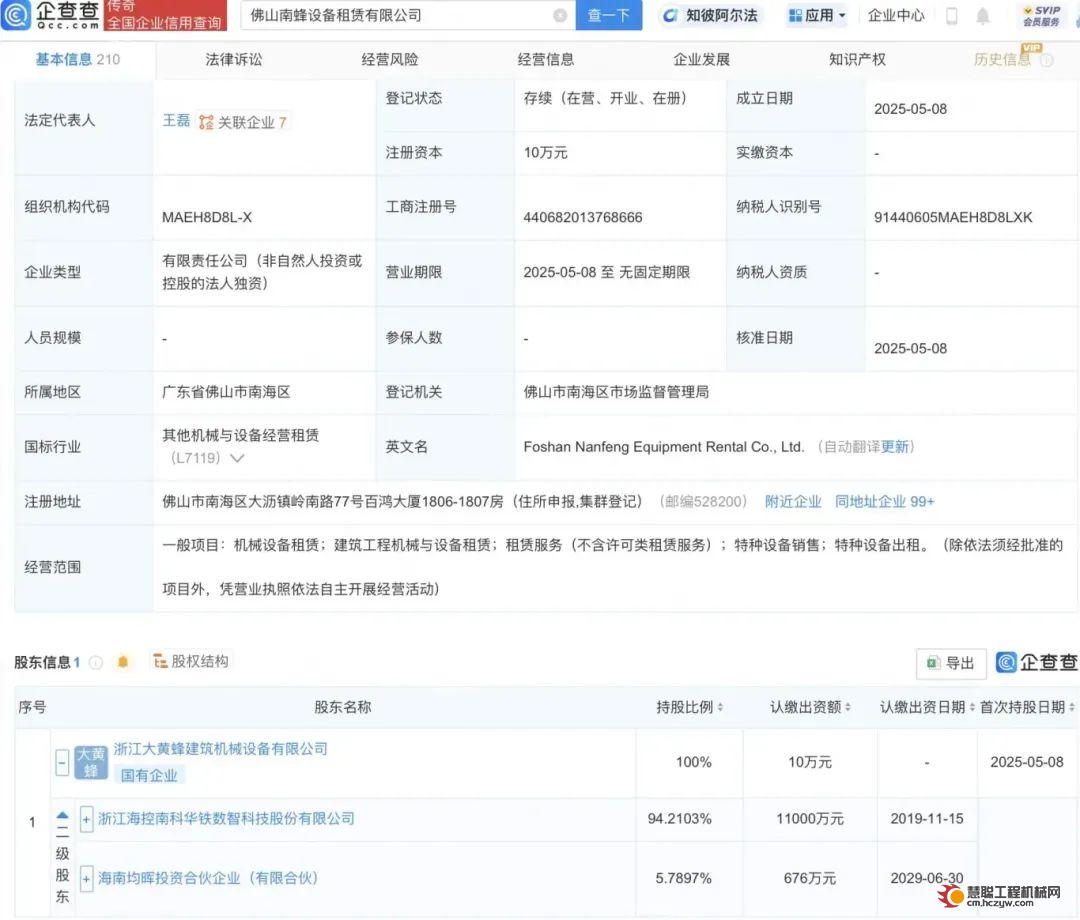This screenshot has width=1080, height=920.
Task: Click the 2019-11-15 date cell
Action: (x=927, y=819)
